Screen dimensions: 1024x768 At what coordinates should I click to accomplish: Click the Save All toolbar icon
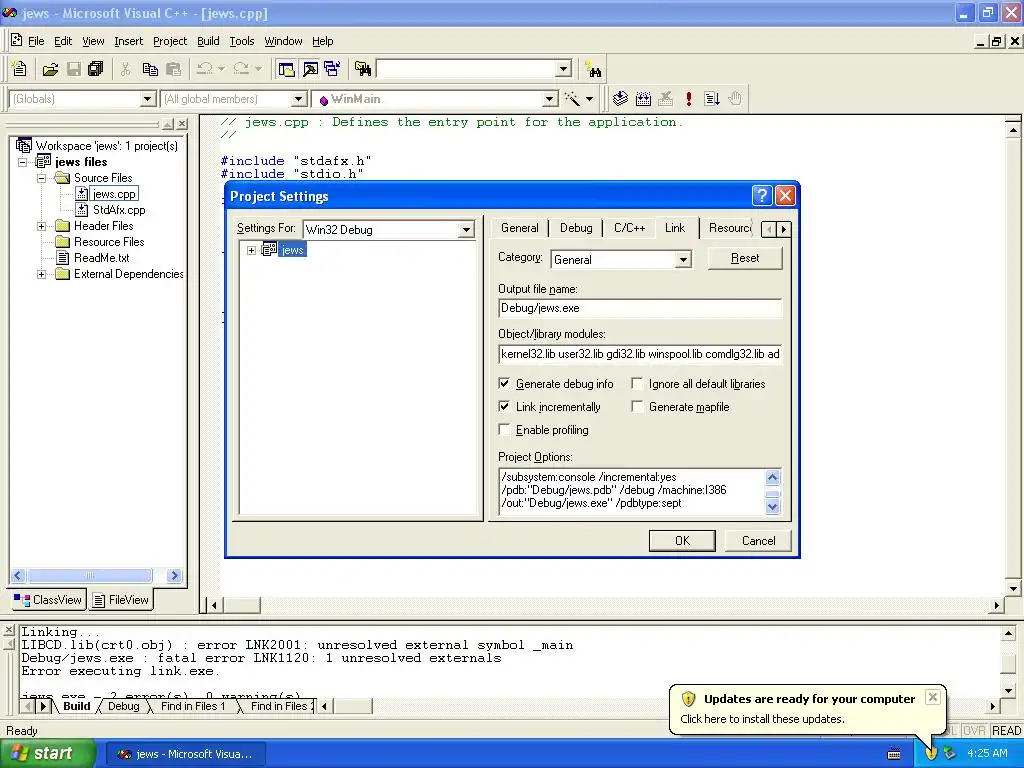95,69
